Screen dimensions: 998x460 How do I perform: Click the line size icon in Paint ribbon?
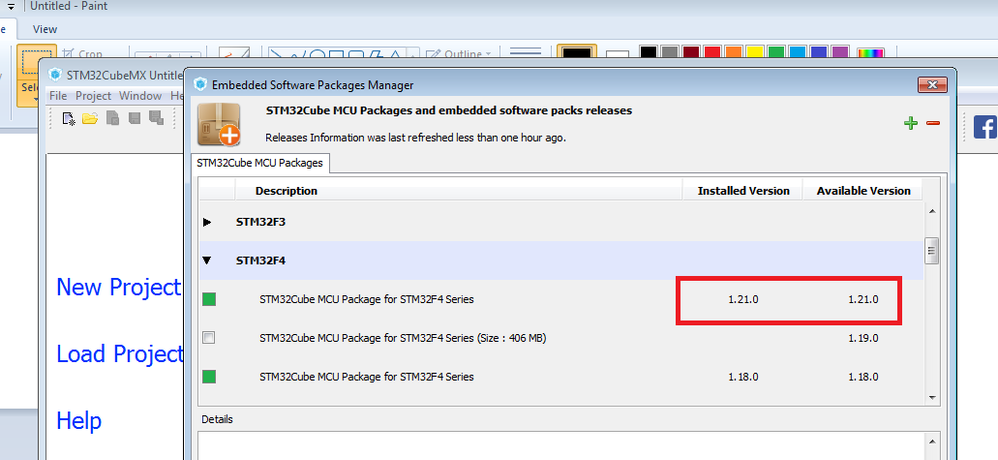click(526, 53)
